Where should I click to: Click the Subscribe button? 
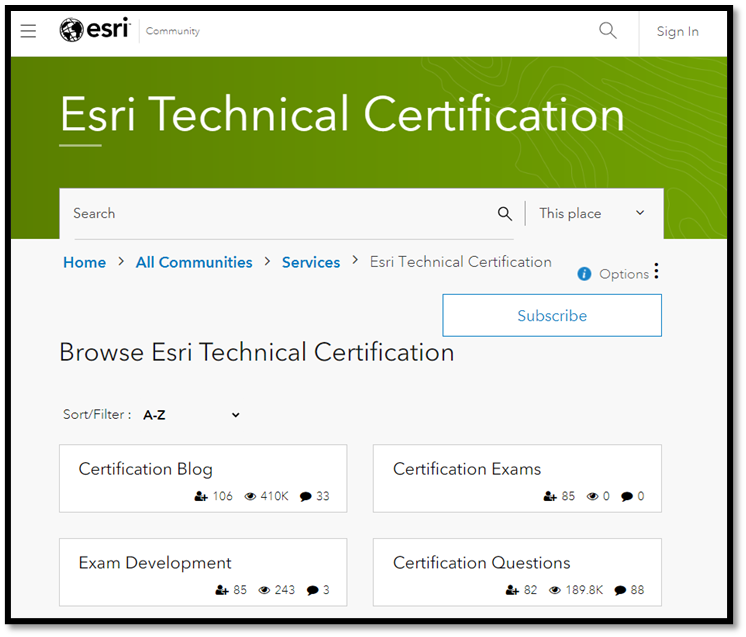[x=552, y=315]
